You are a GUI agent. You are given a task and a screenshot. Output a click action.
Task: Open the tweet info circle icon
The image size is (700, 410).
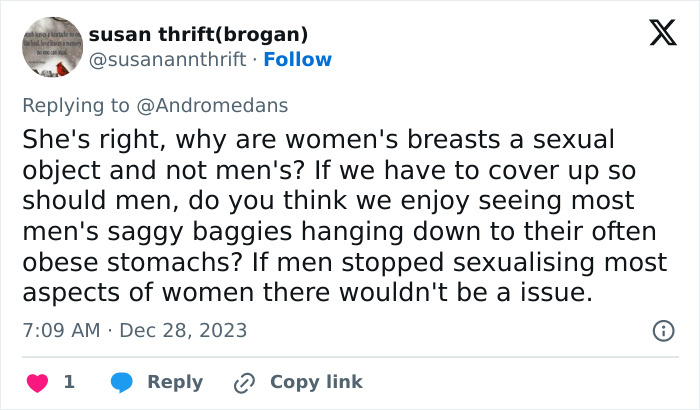click(662, 330)
